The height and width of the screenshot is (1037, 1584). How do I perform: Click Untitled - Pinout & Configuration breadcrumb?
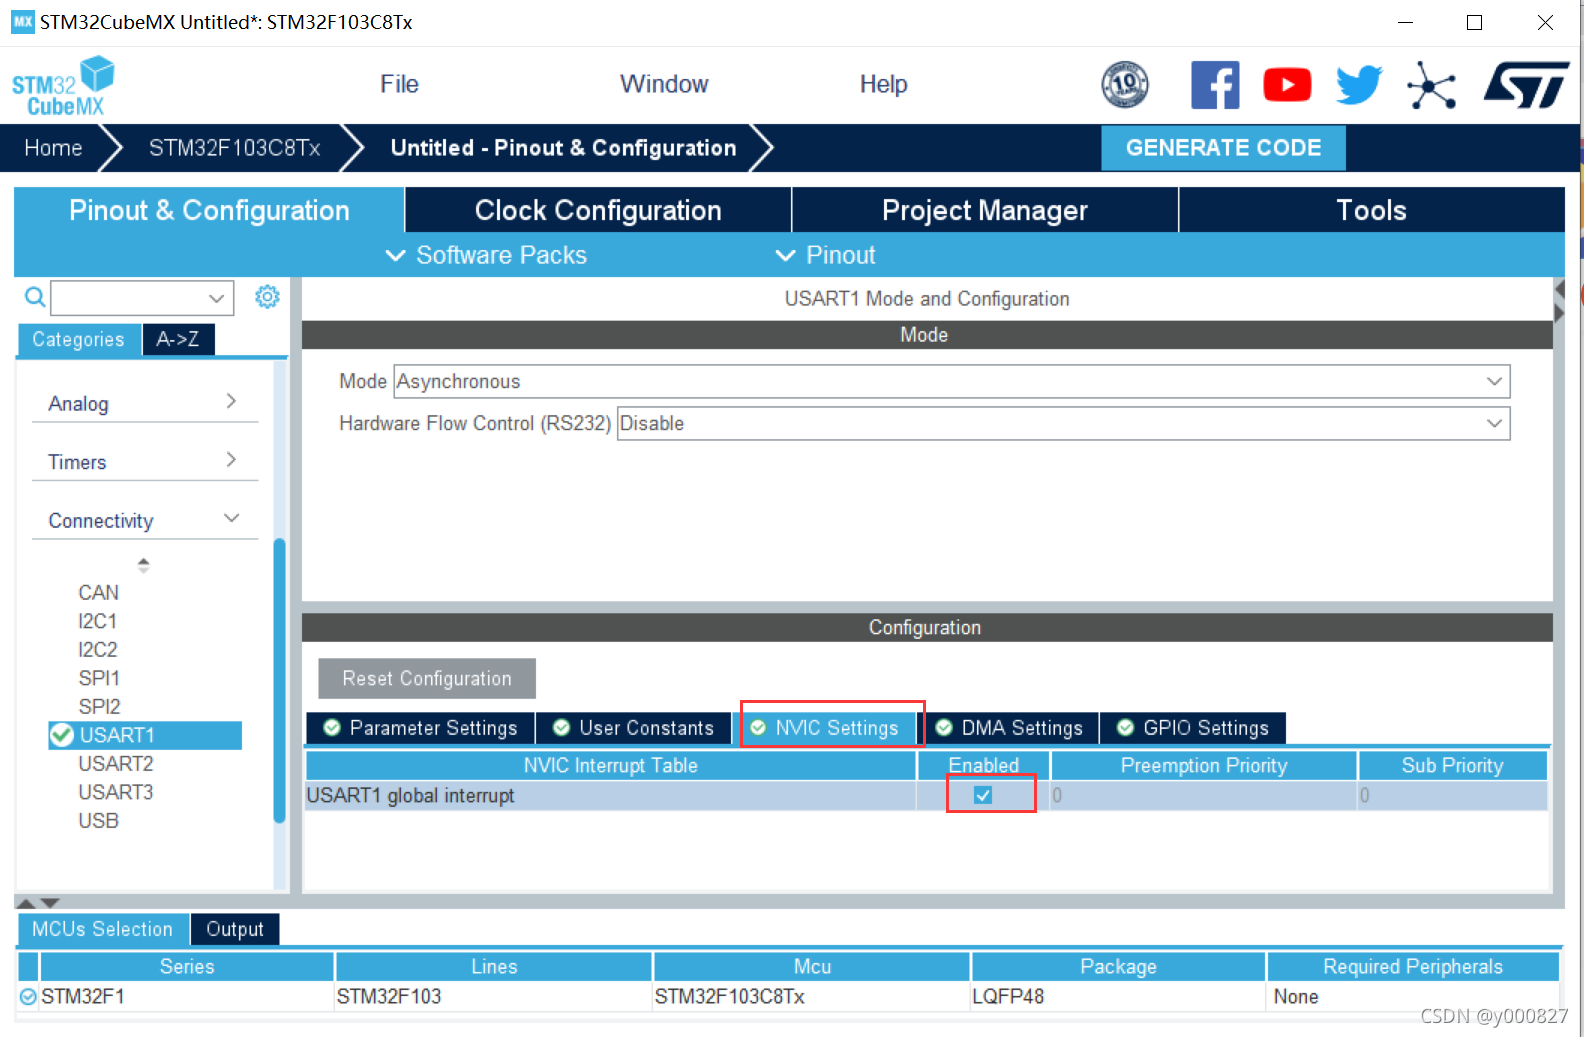(563, 148)
